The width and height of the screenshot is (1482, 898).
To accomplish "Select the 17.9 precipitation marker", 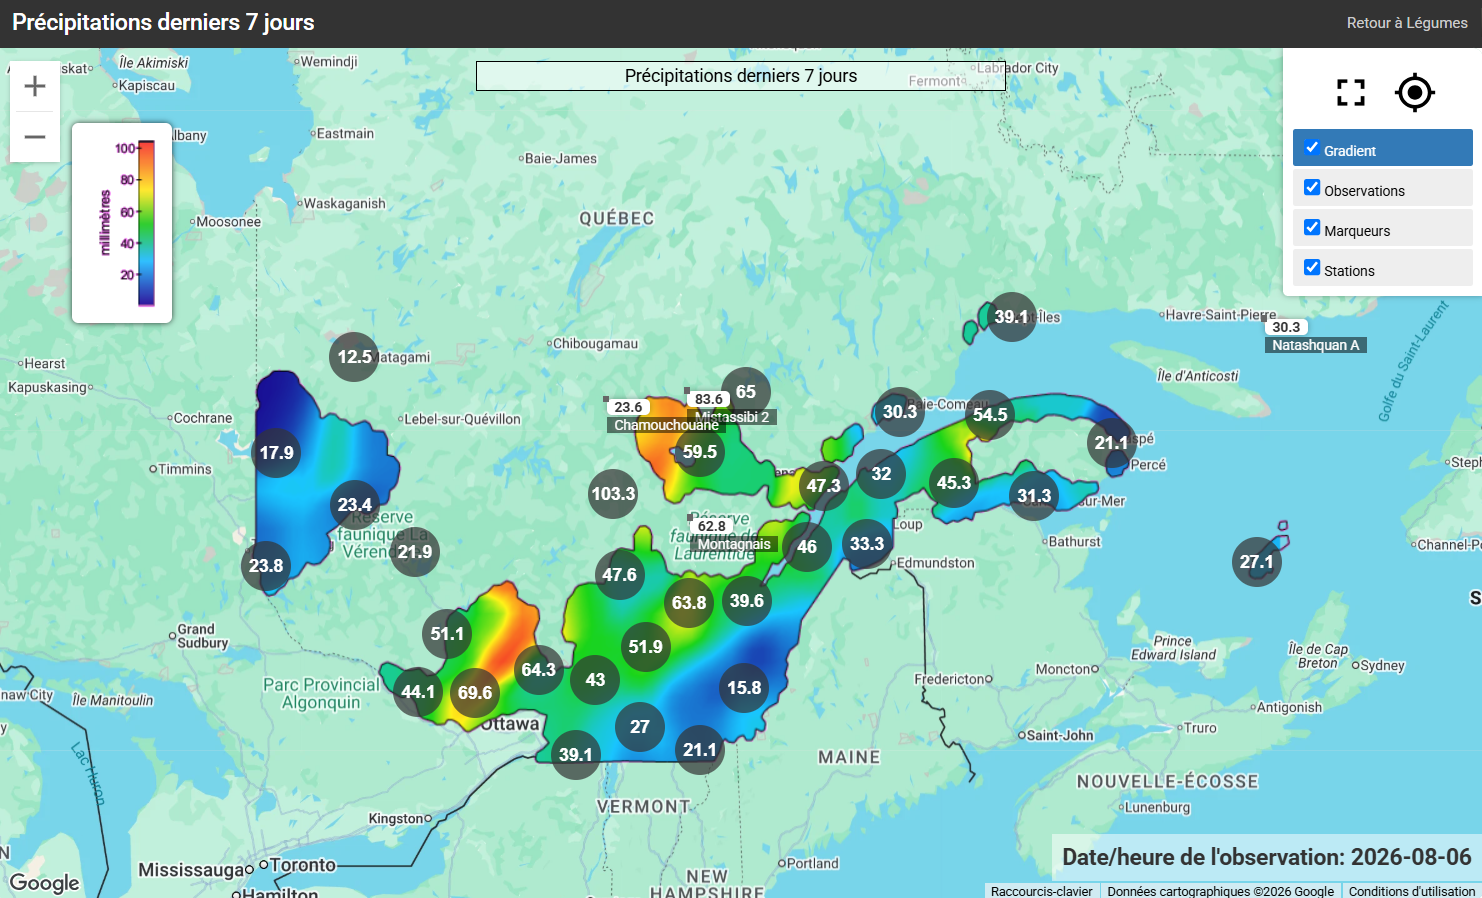I will 277,453.
